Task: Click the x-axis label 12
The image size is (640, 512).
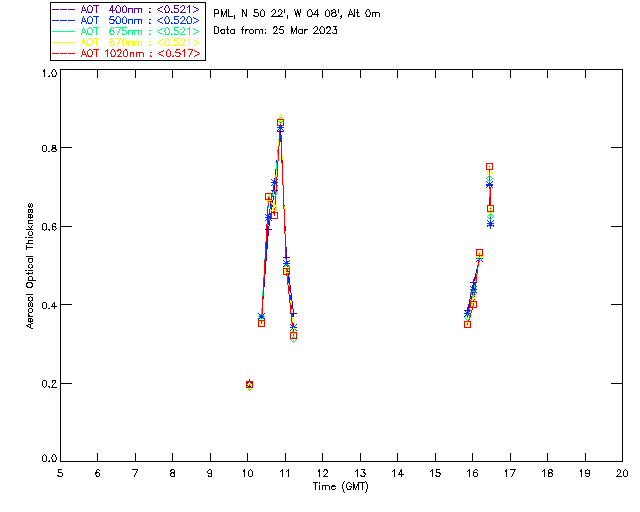Action: pos(322,474)
